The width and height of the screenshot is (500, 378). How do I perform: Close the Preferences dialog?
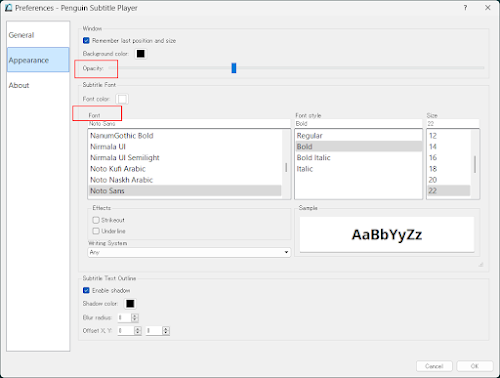coord(488,8)
